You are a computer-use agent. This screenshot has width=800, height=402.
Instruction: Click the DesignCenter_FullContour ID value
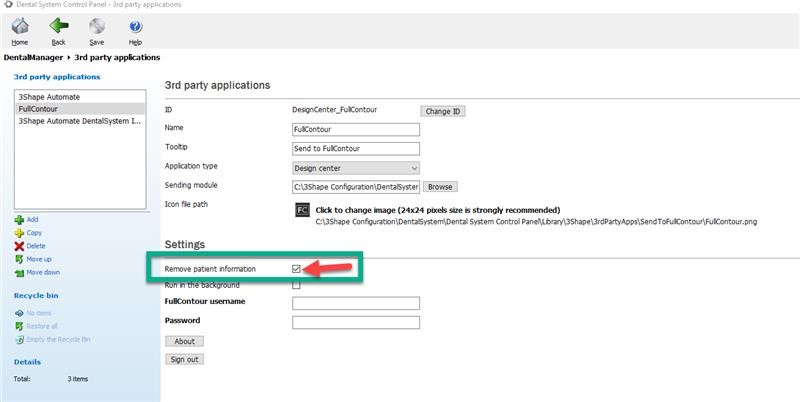coord(334,109)
